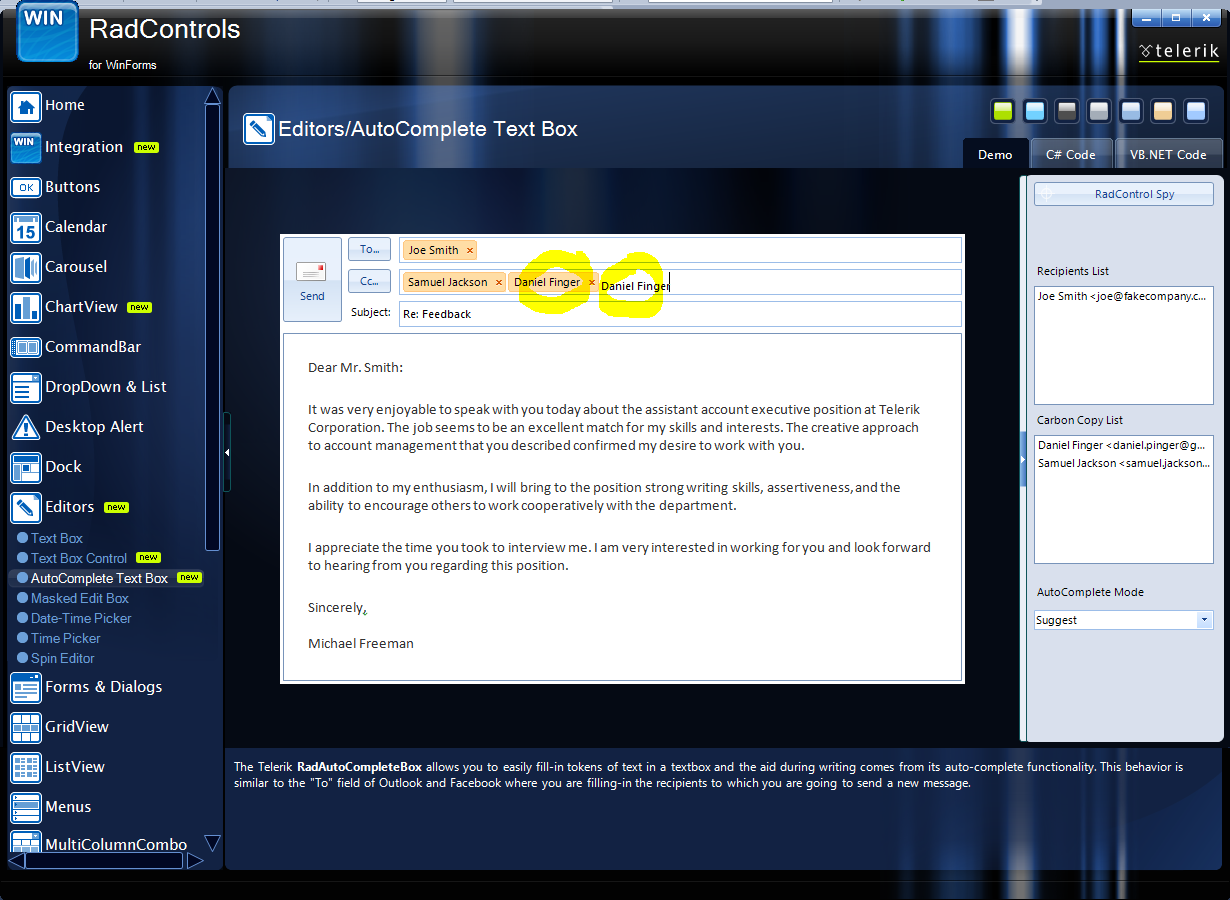Click Joe Smith entry in Recipients List
Screen dimensions: 1230x900
[x=1122, y=296]
